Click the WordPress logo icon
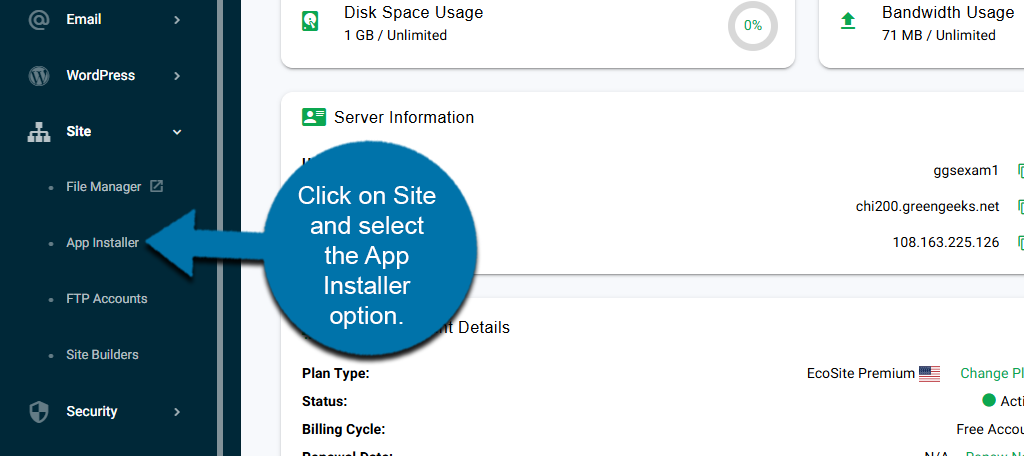Viewport: 1024px width, 456px height. (x=39, y=75)
